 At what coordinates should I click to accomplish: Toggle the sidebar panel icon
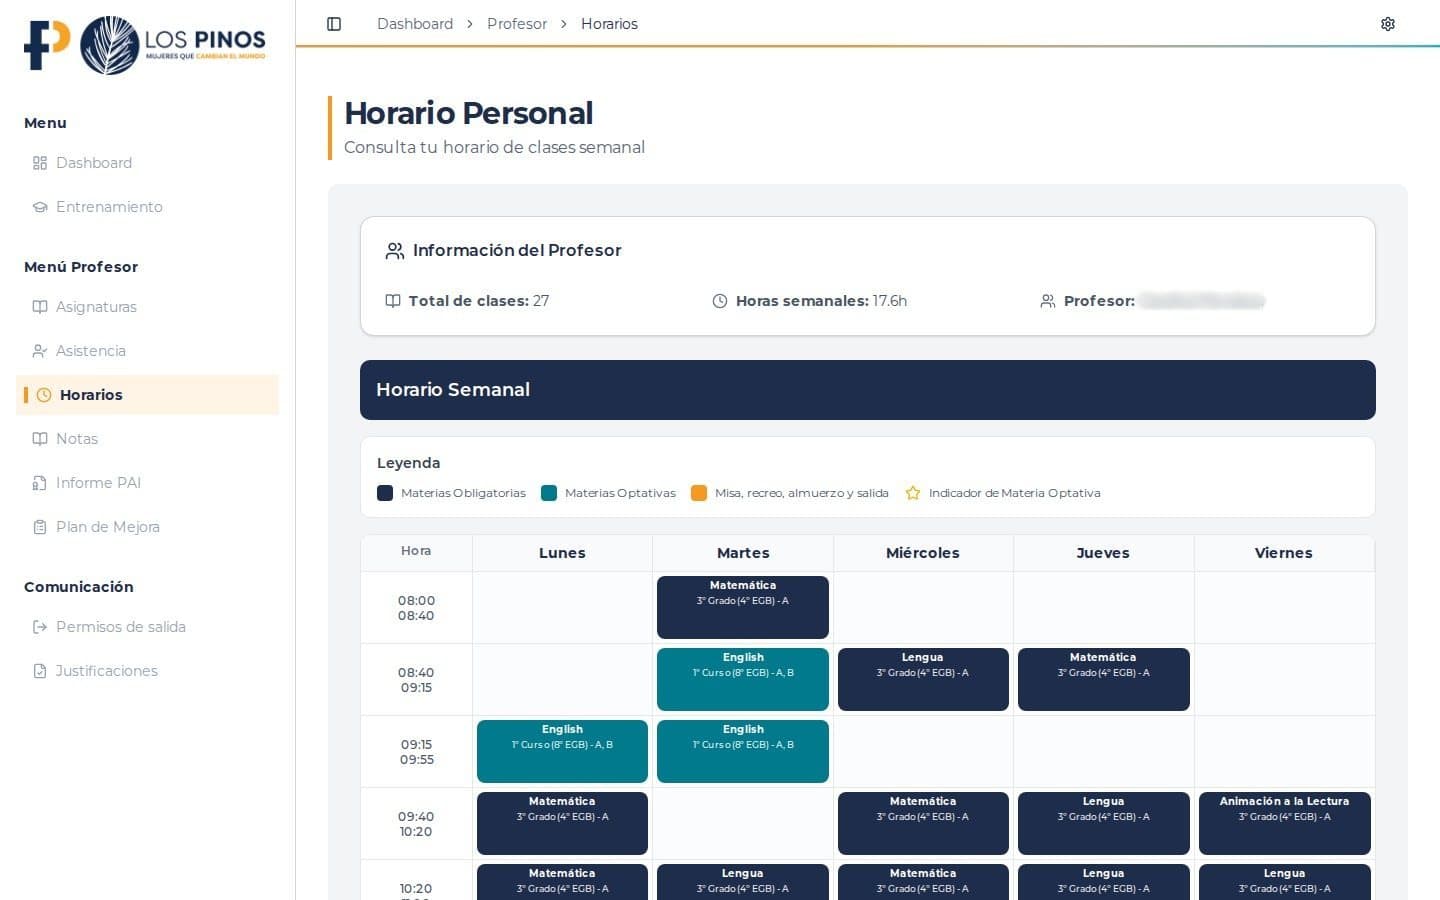[334, 24]
